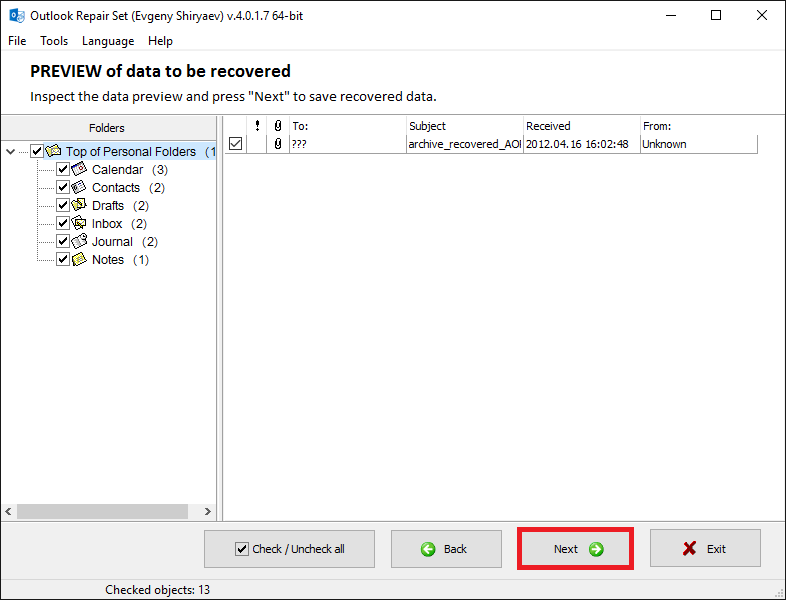Uncheck the Inbox folder checkbox
The height and width of the screenshot is (600, 786).
coord(63,223)
